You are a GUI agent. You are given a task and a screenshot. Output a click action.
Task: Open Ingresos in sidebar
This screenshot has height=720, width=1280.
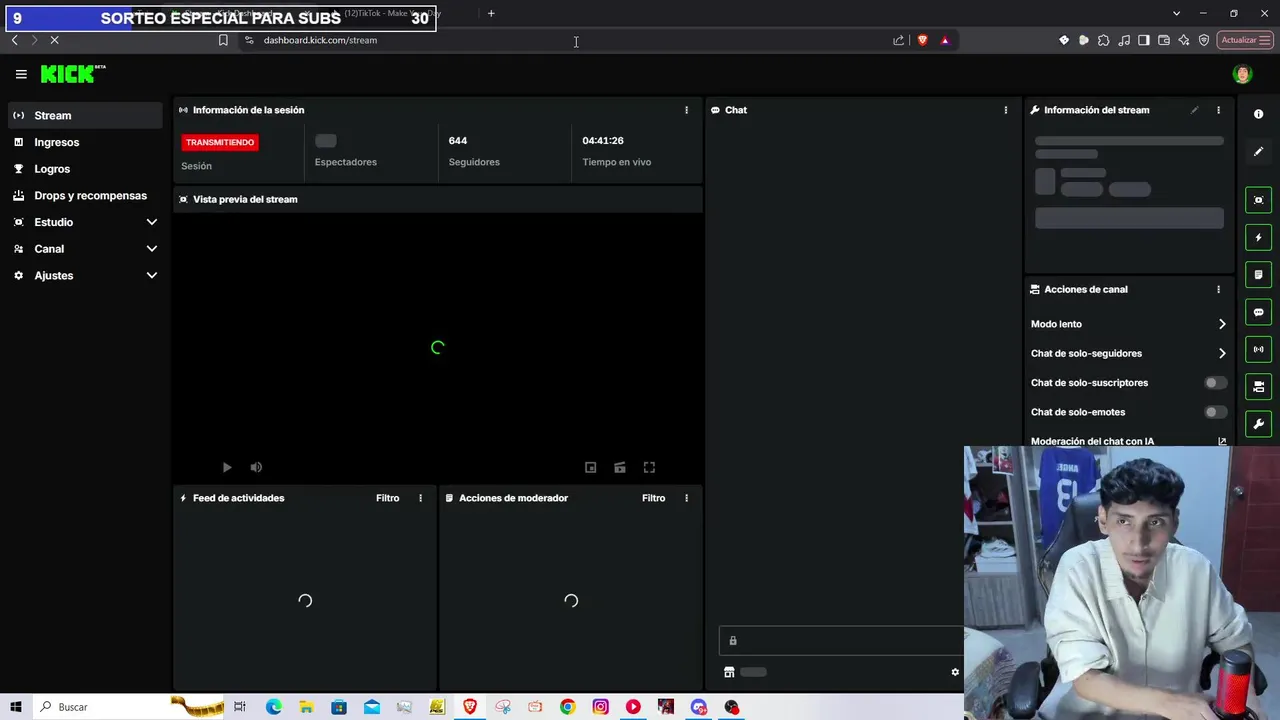tap(85, 142)
